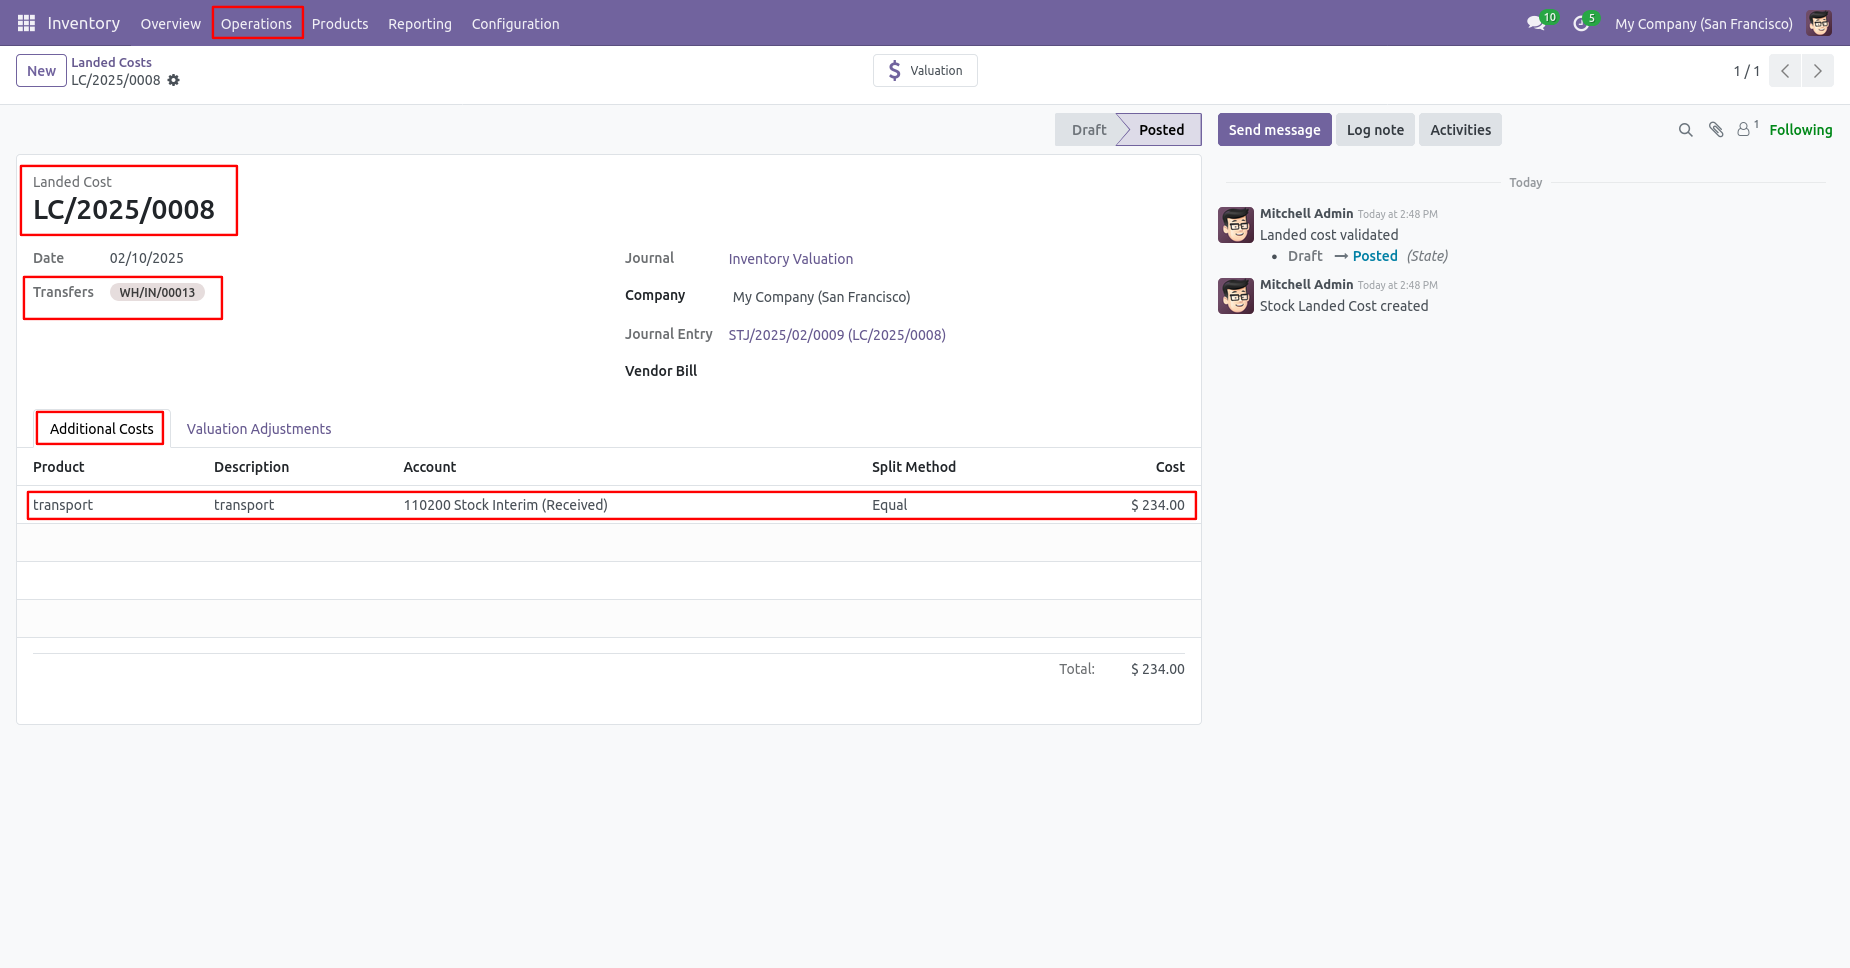1850x968 pixels.
Task: Go to previous record arrow
Action: tap(1785, 71)
